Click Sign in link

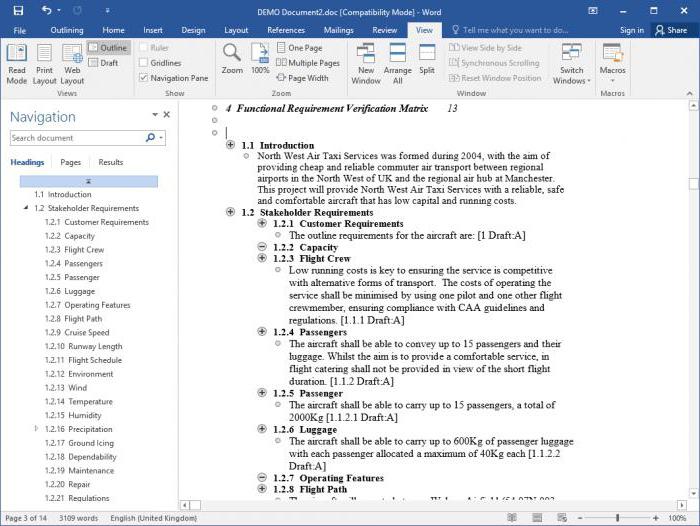(x=632, y=30)
